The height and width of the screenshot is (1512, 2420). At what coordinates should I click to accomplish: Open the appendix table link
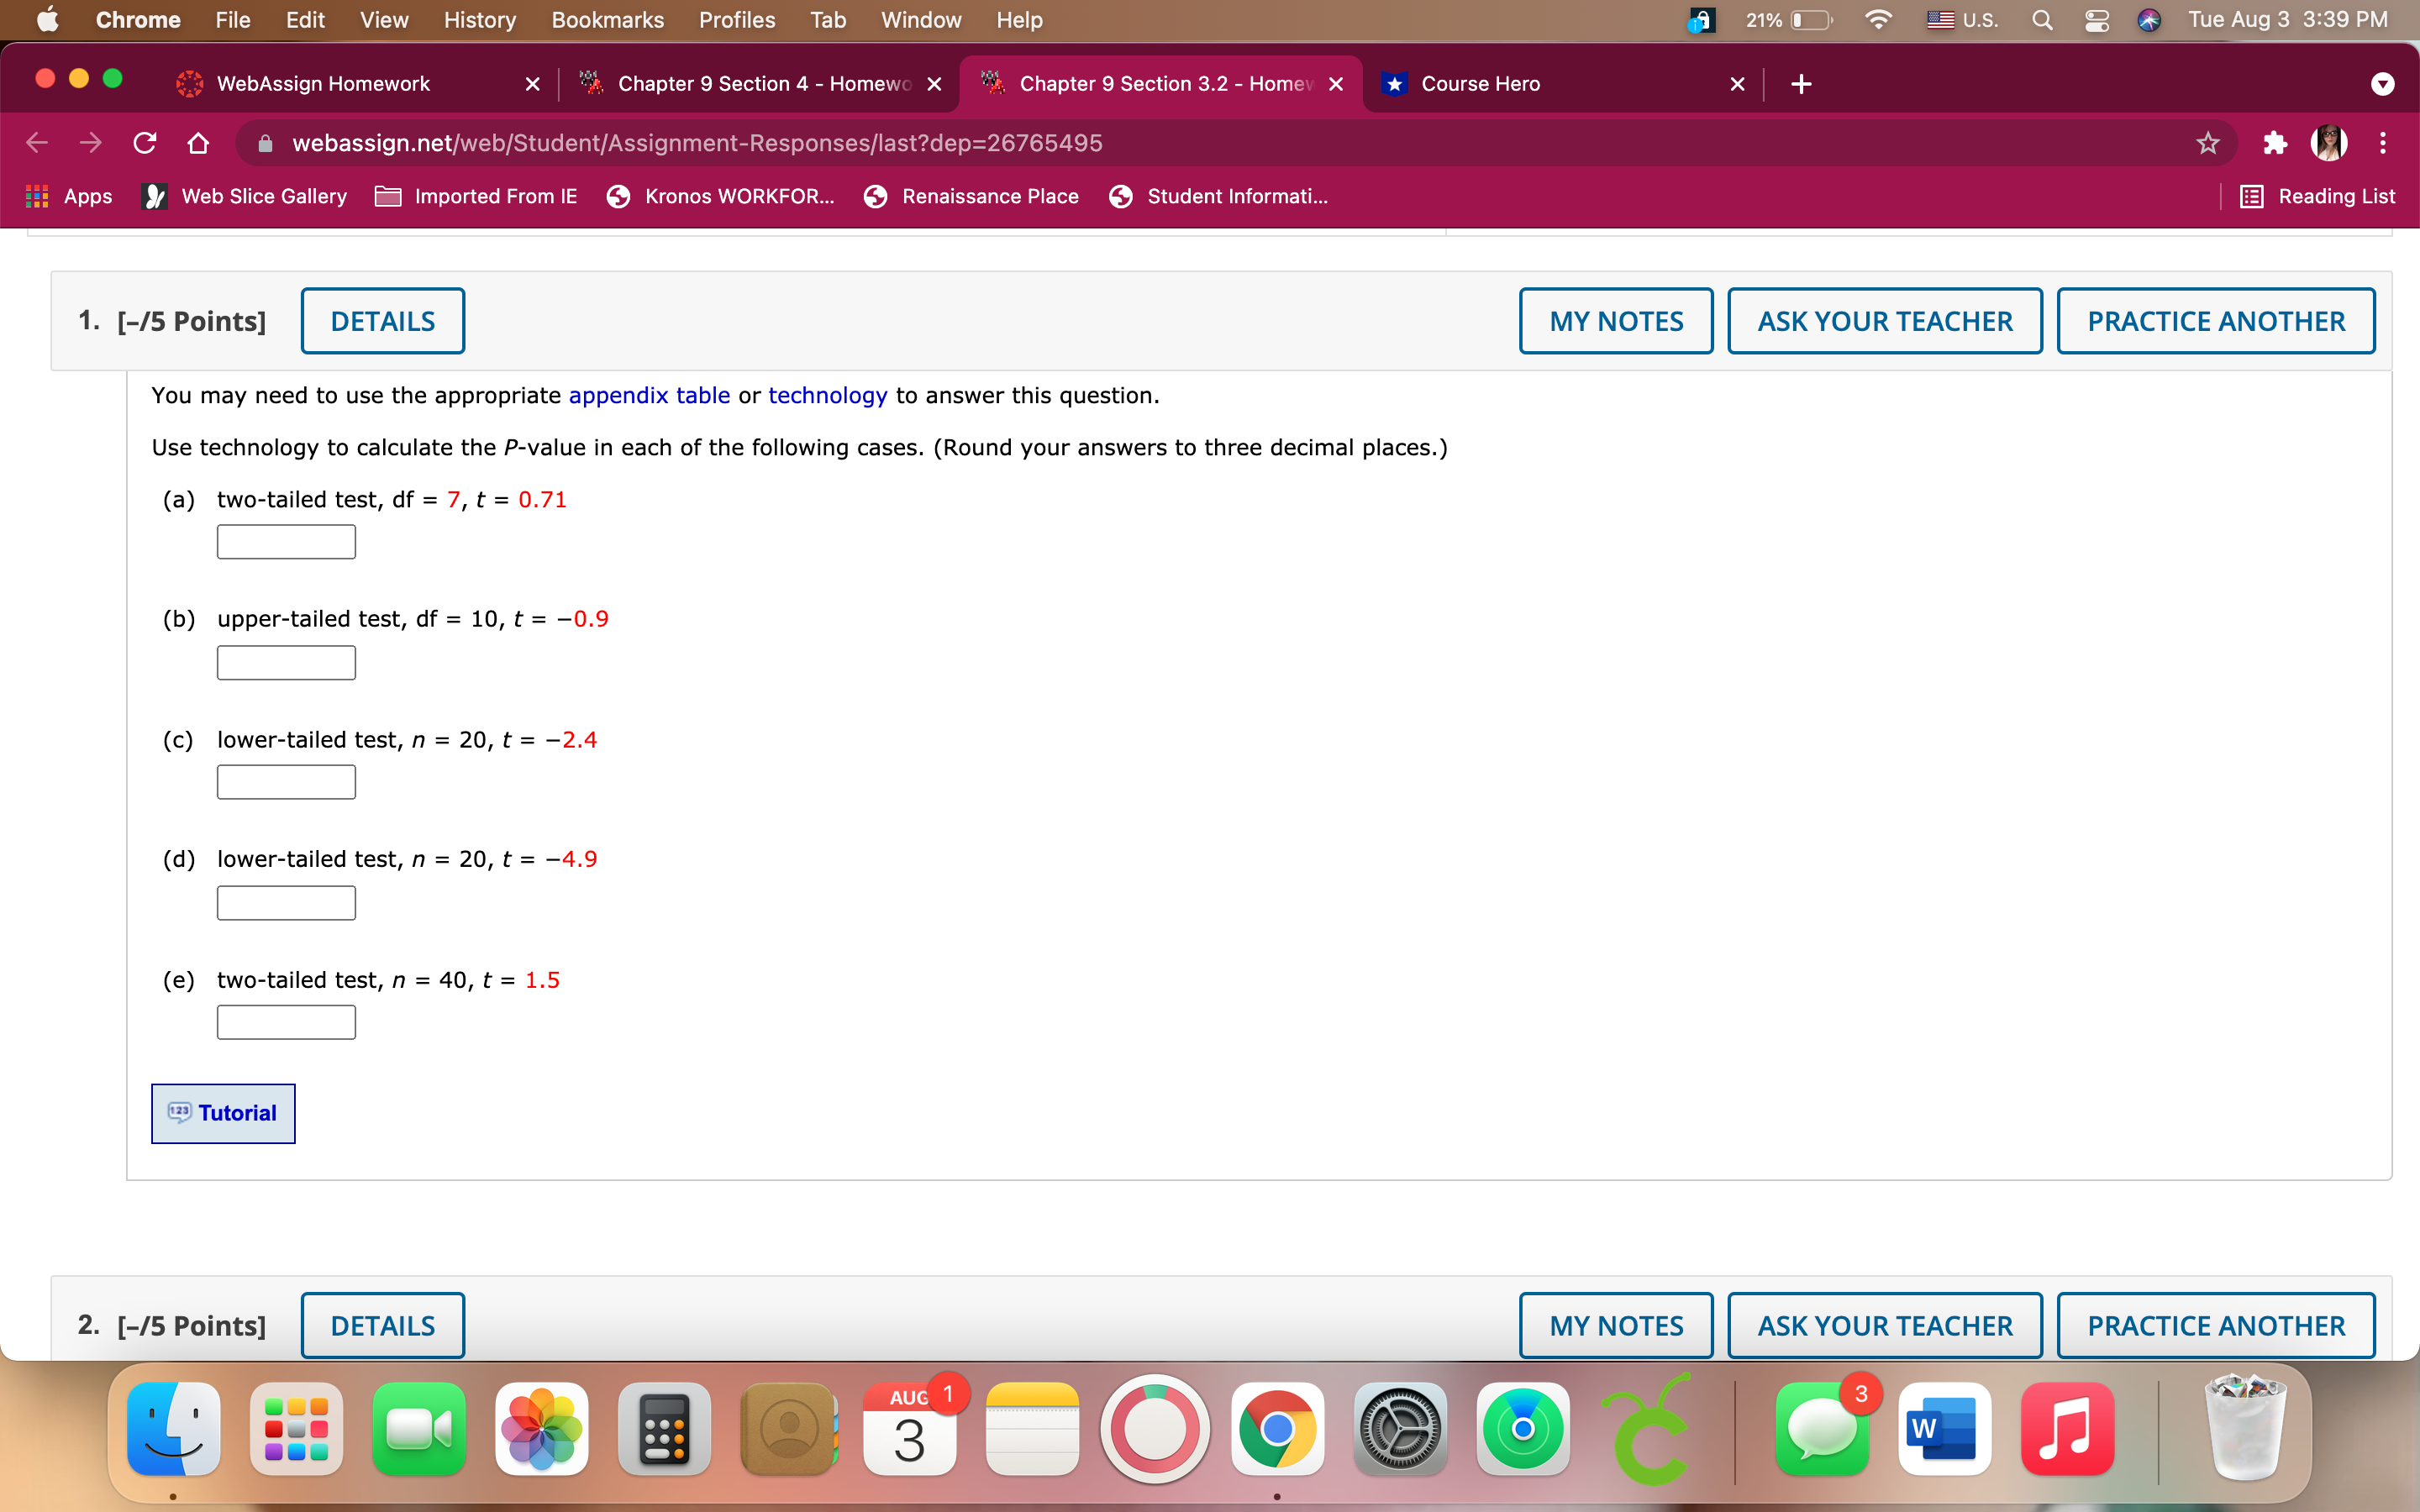pyautogui.click(x=649, y=395)
